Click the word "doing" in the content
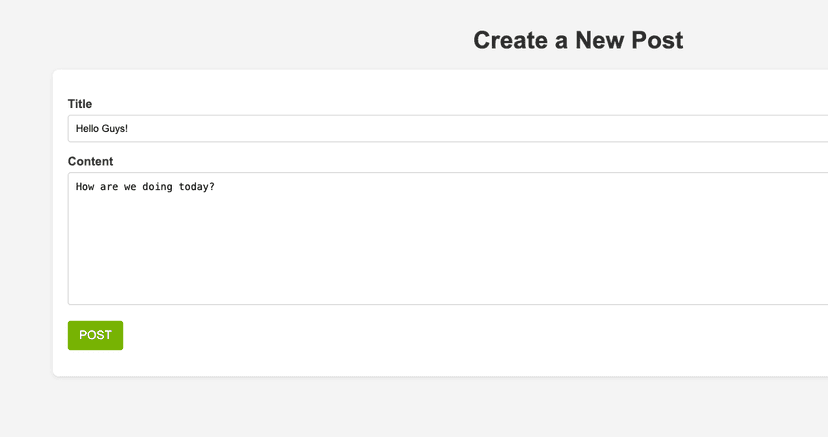The width and height of the screenshot is (828, 437). [x=158, y=187]
